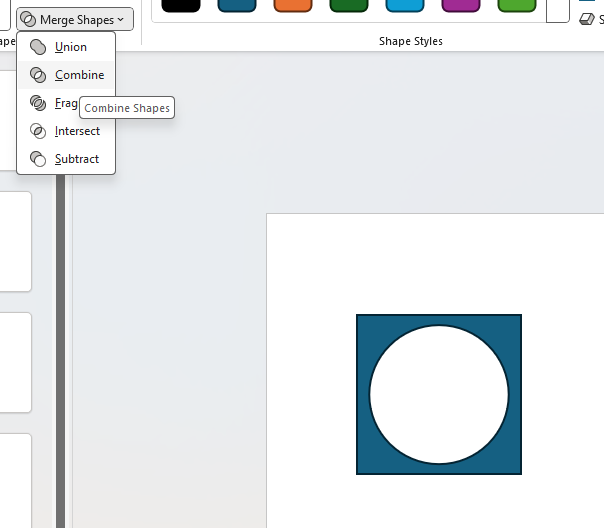Screen dimensions: 604x528
Task: Pick the light blue shape style
Action: point(405,5)
